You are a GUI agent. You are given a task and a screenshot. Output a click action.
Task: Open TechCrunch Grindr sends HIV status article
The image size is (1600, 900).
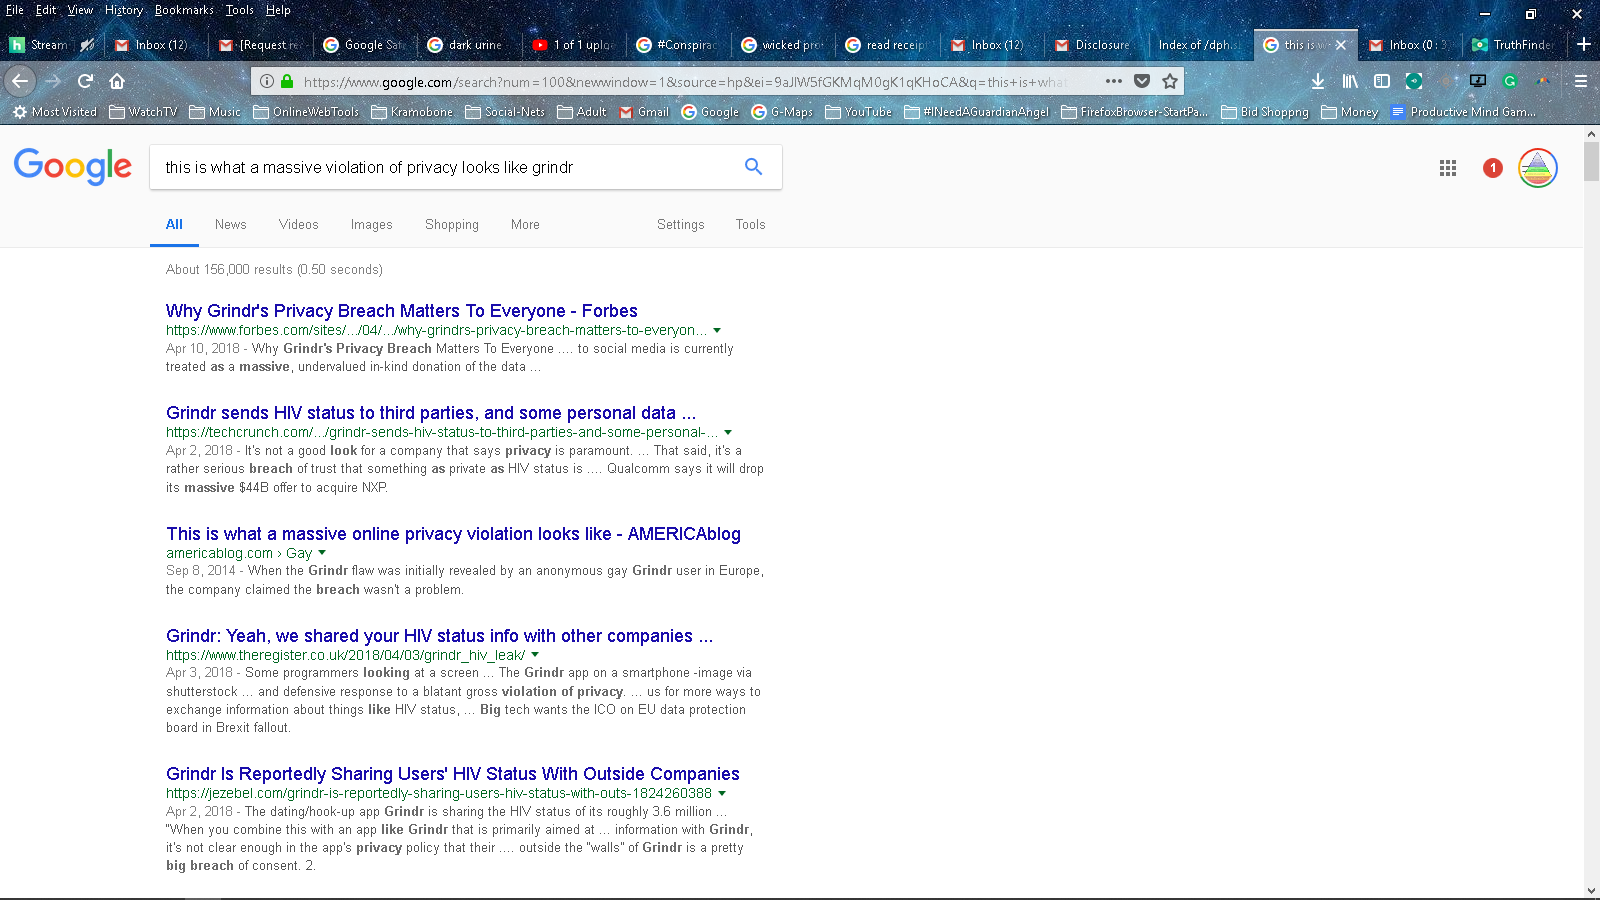(431, 413)
